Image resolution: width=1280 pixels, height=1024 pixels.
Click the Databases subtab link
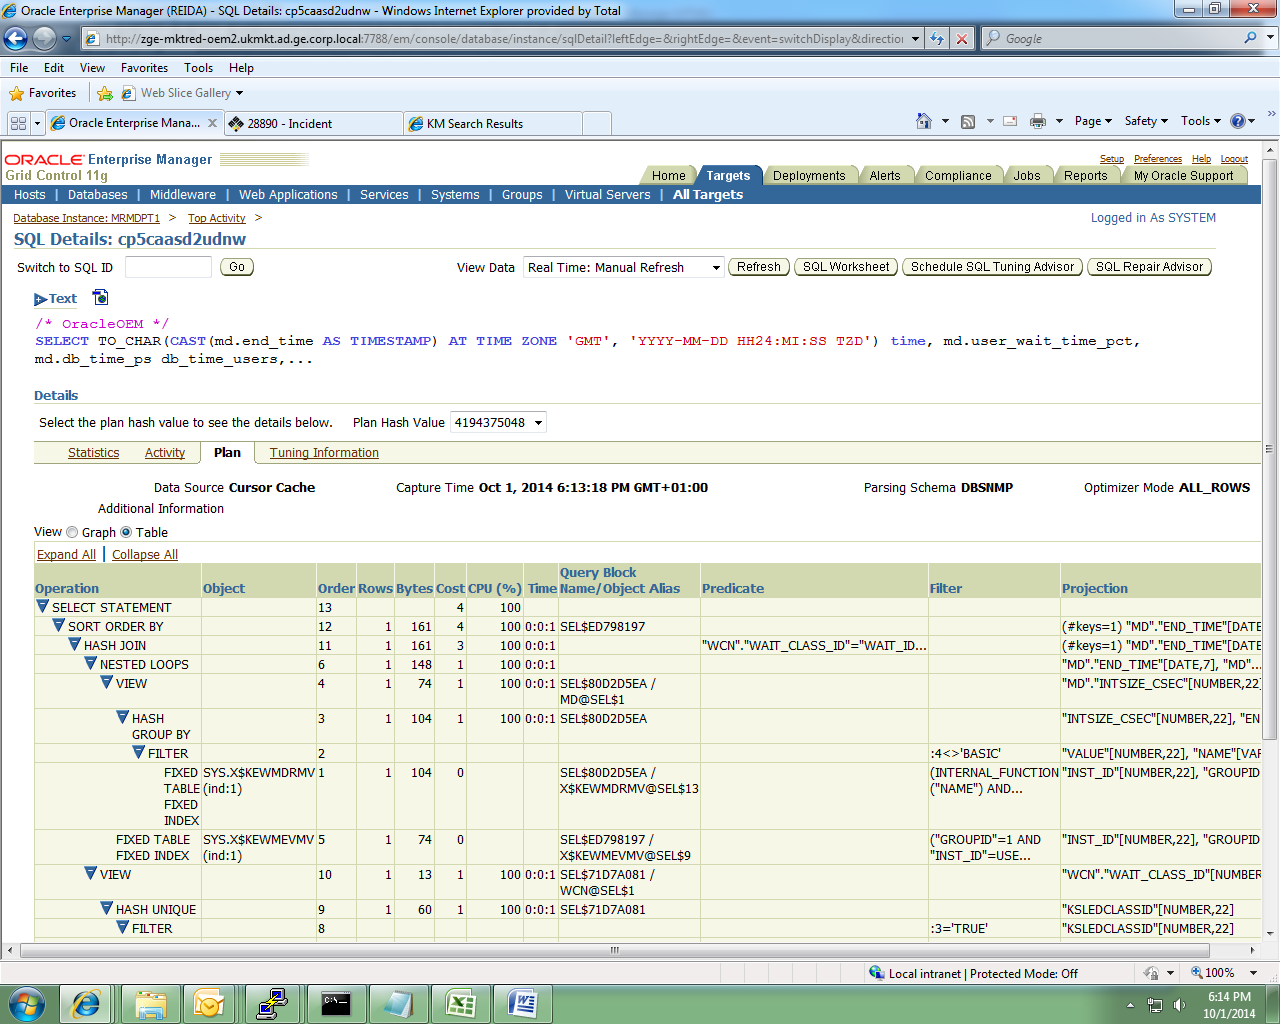click(x=98, y=195)
